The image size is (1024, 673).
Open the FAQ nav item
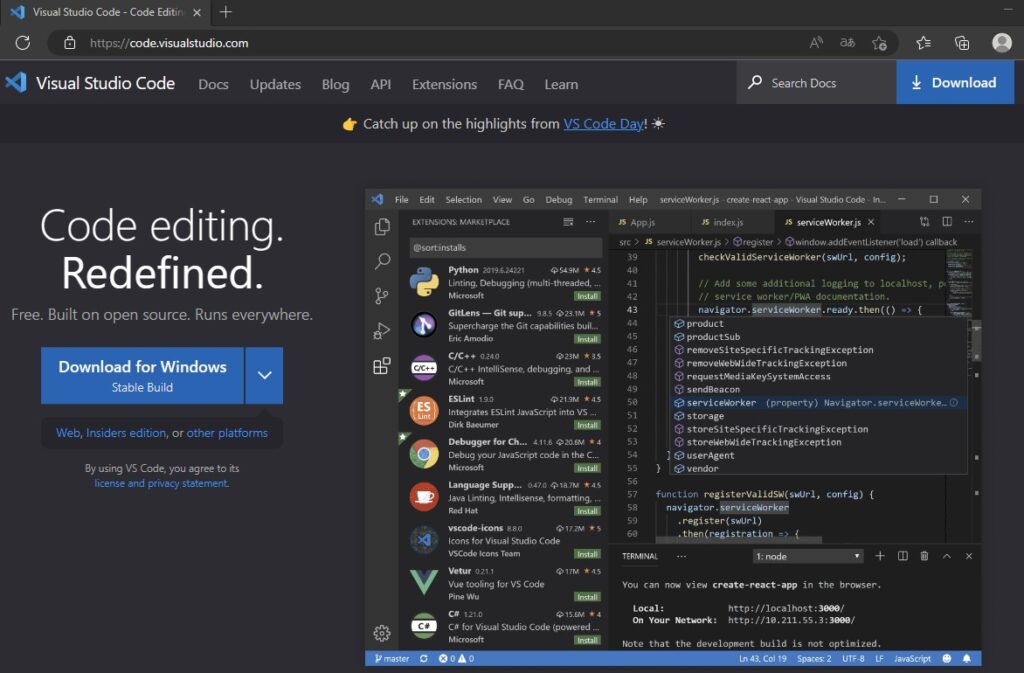(x=511, y=84)
